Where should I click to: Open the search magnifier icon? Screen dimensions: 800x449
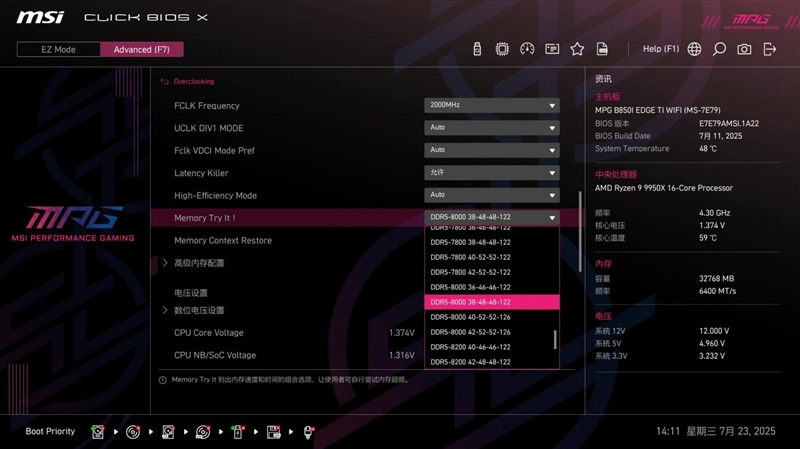719,49
